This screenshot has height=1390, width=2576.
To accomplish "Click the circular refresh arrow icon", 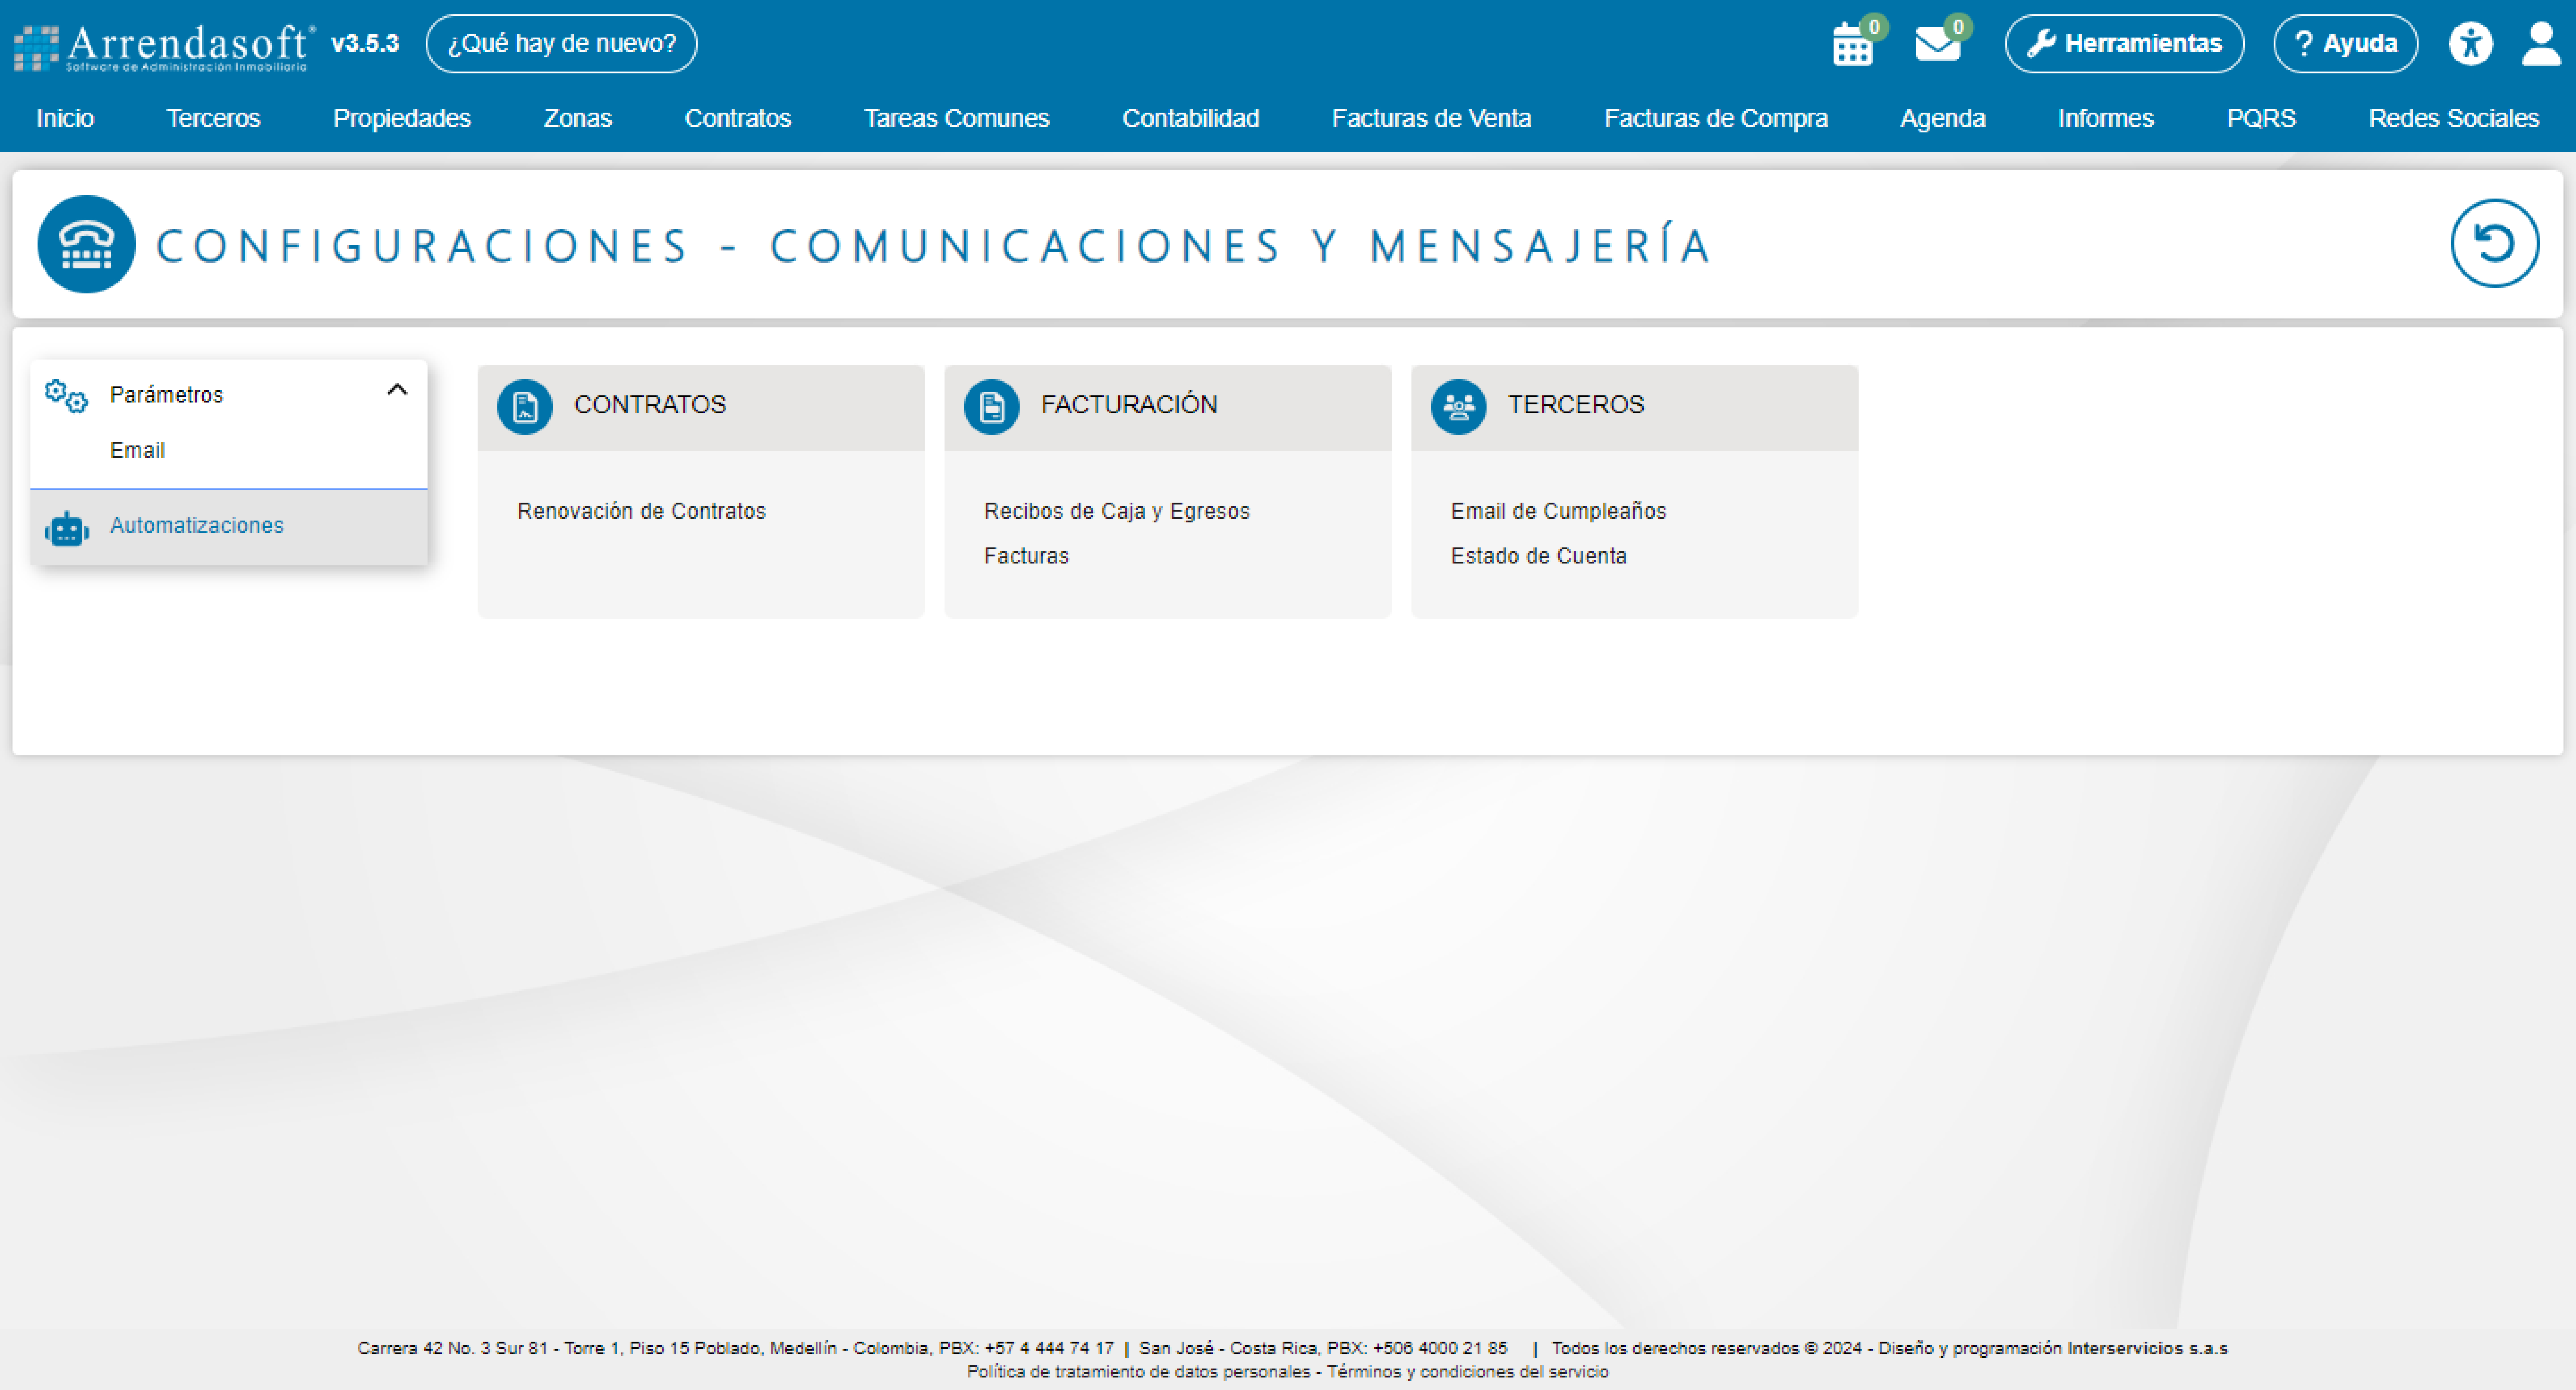I will (x=2494, y=243).
